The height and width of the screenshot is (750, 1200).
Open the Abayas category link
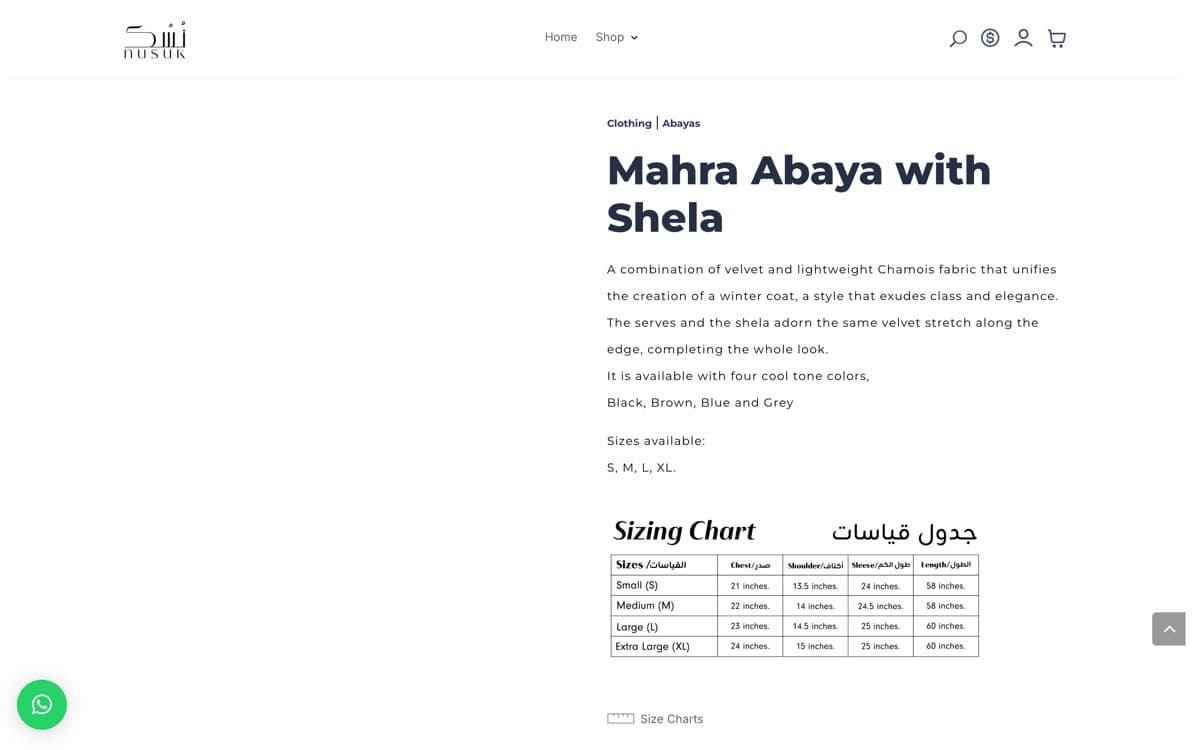681,123
